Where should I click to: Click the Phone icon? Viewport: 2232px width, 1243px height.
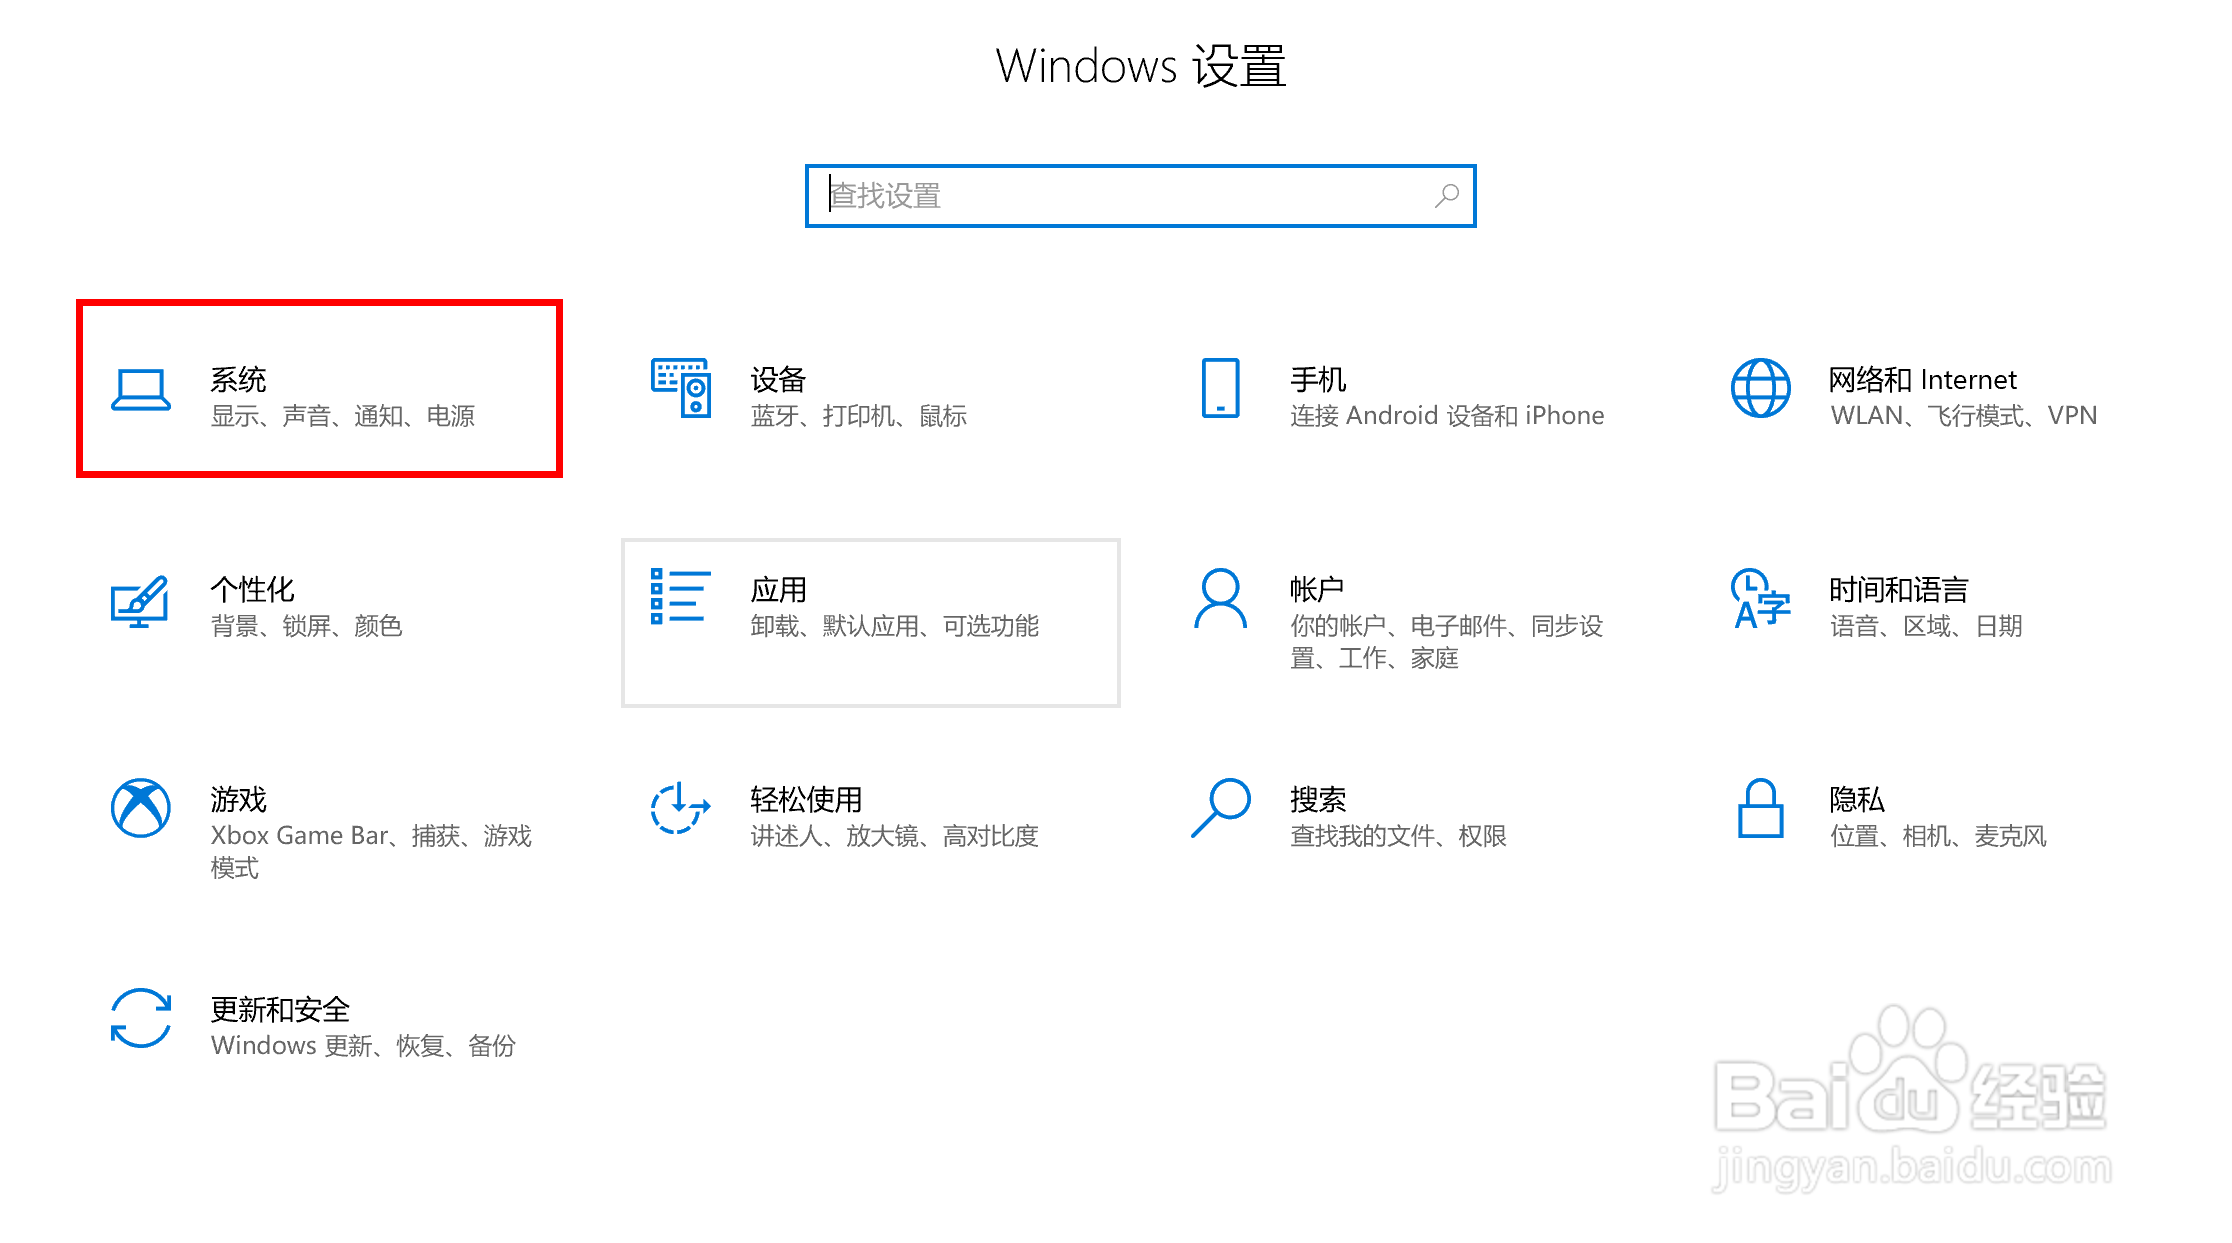point(1220,388)
